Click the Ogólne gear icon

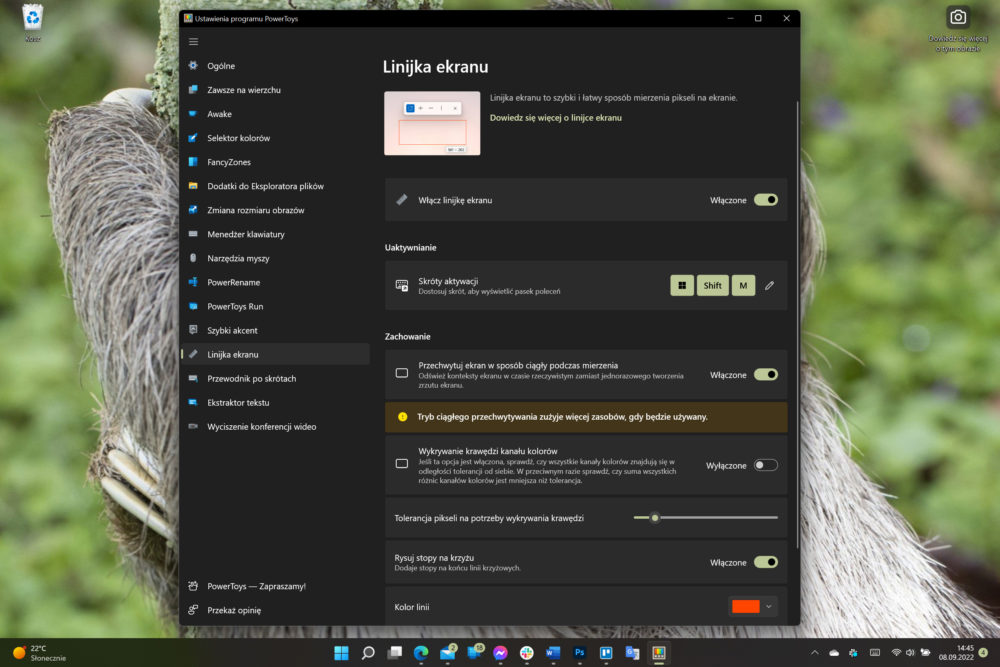193,66
